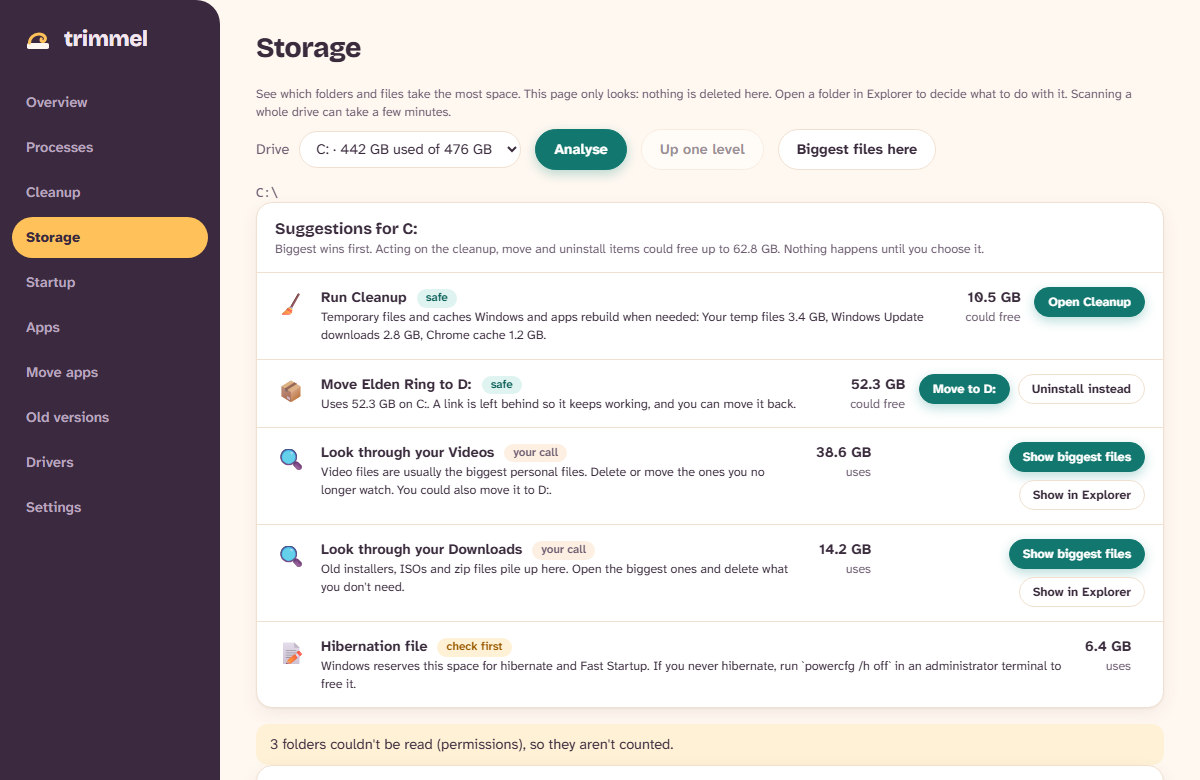Show Videos folder in Explorer
1200x780 pixels.
click(1082, 495)
